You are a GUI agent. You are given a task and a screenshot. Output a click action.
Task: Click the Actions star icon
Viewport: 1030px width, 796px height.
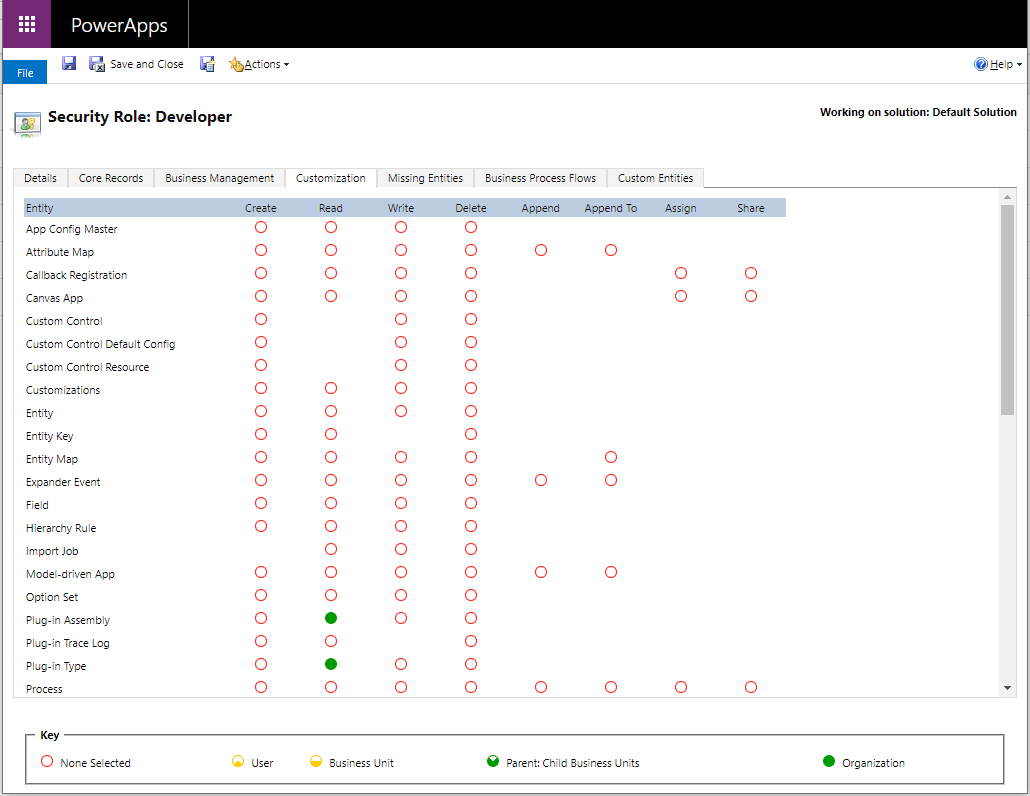pyautogui.click(x=236, y=64)
